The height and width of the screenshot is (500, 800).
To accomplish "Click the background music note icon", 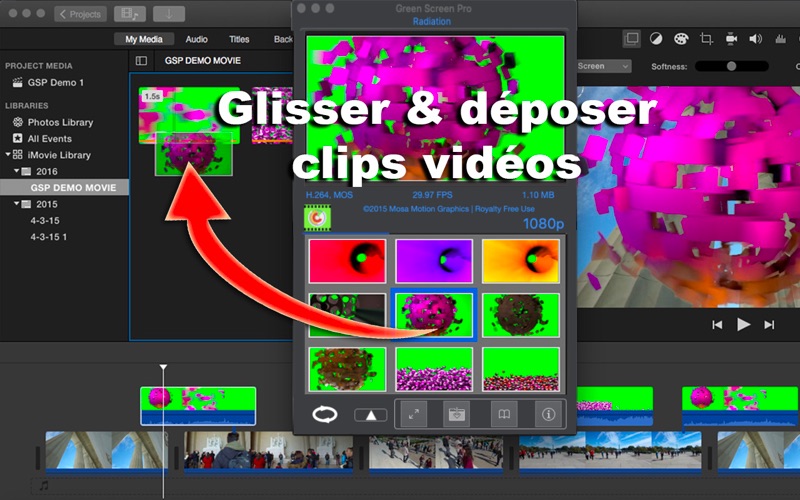I will [44, 485].
